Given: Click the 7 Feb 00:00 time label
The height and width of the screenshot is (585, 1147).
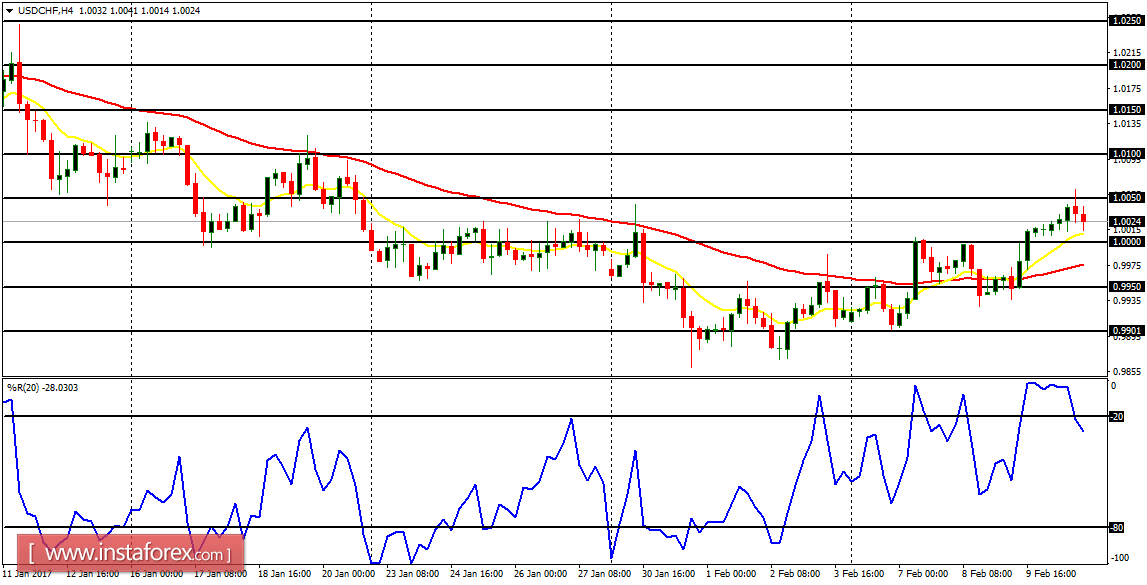Looking at the screenshot, I should coord(923,575).
